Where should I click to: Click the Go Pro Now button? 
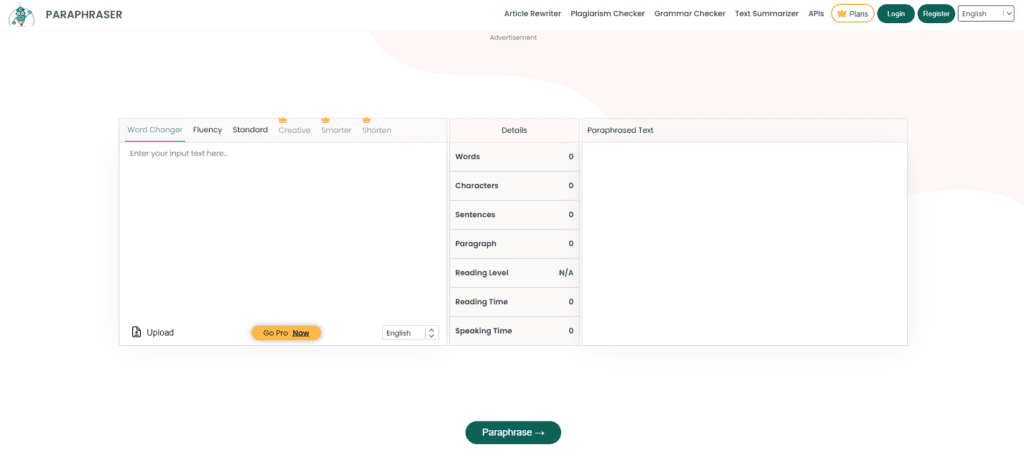click(286, 333)
